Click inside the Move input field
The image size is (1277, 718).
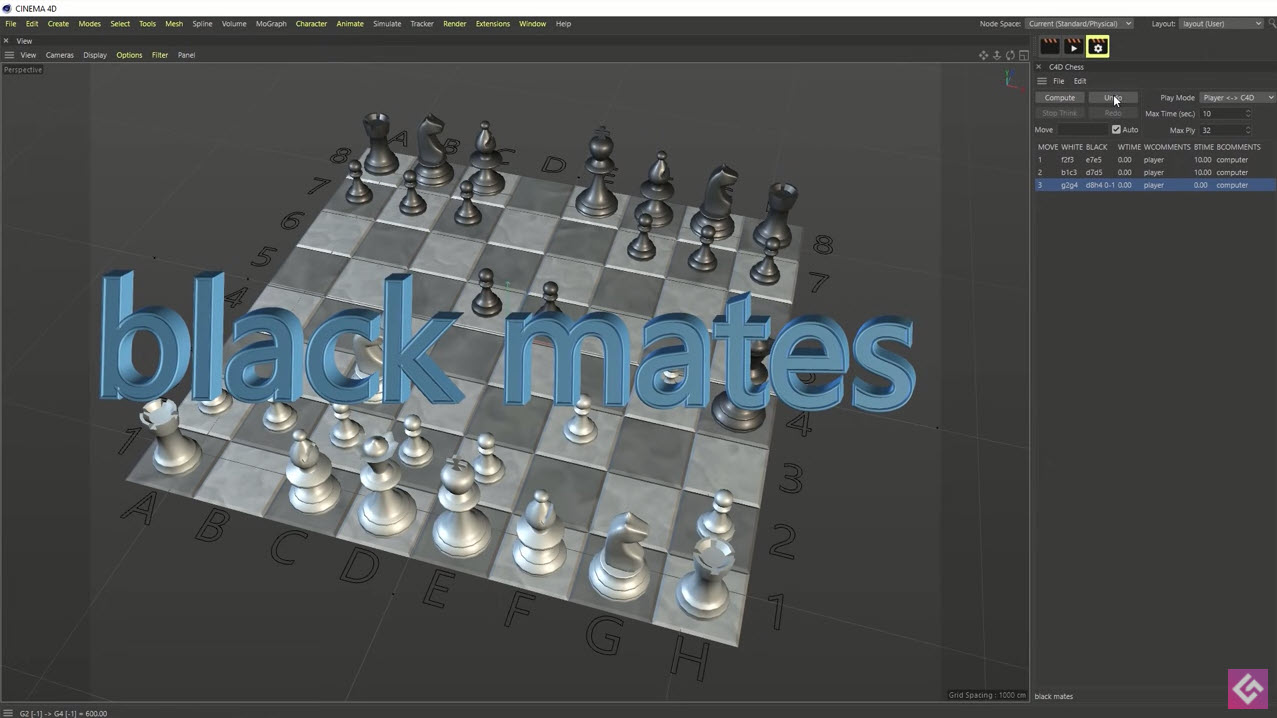pyautogui.click(x=1083, y=129)
